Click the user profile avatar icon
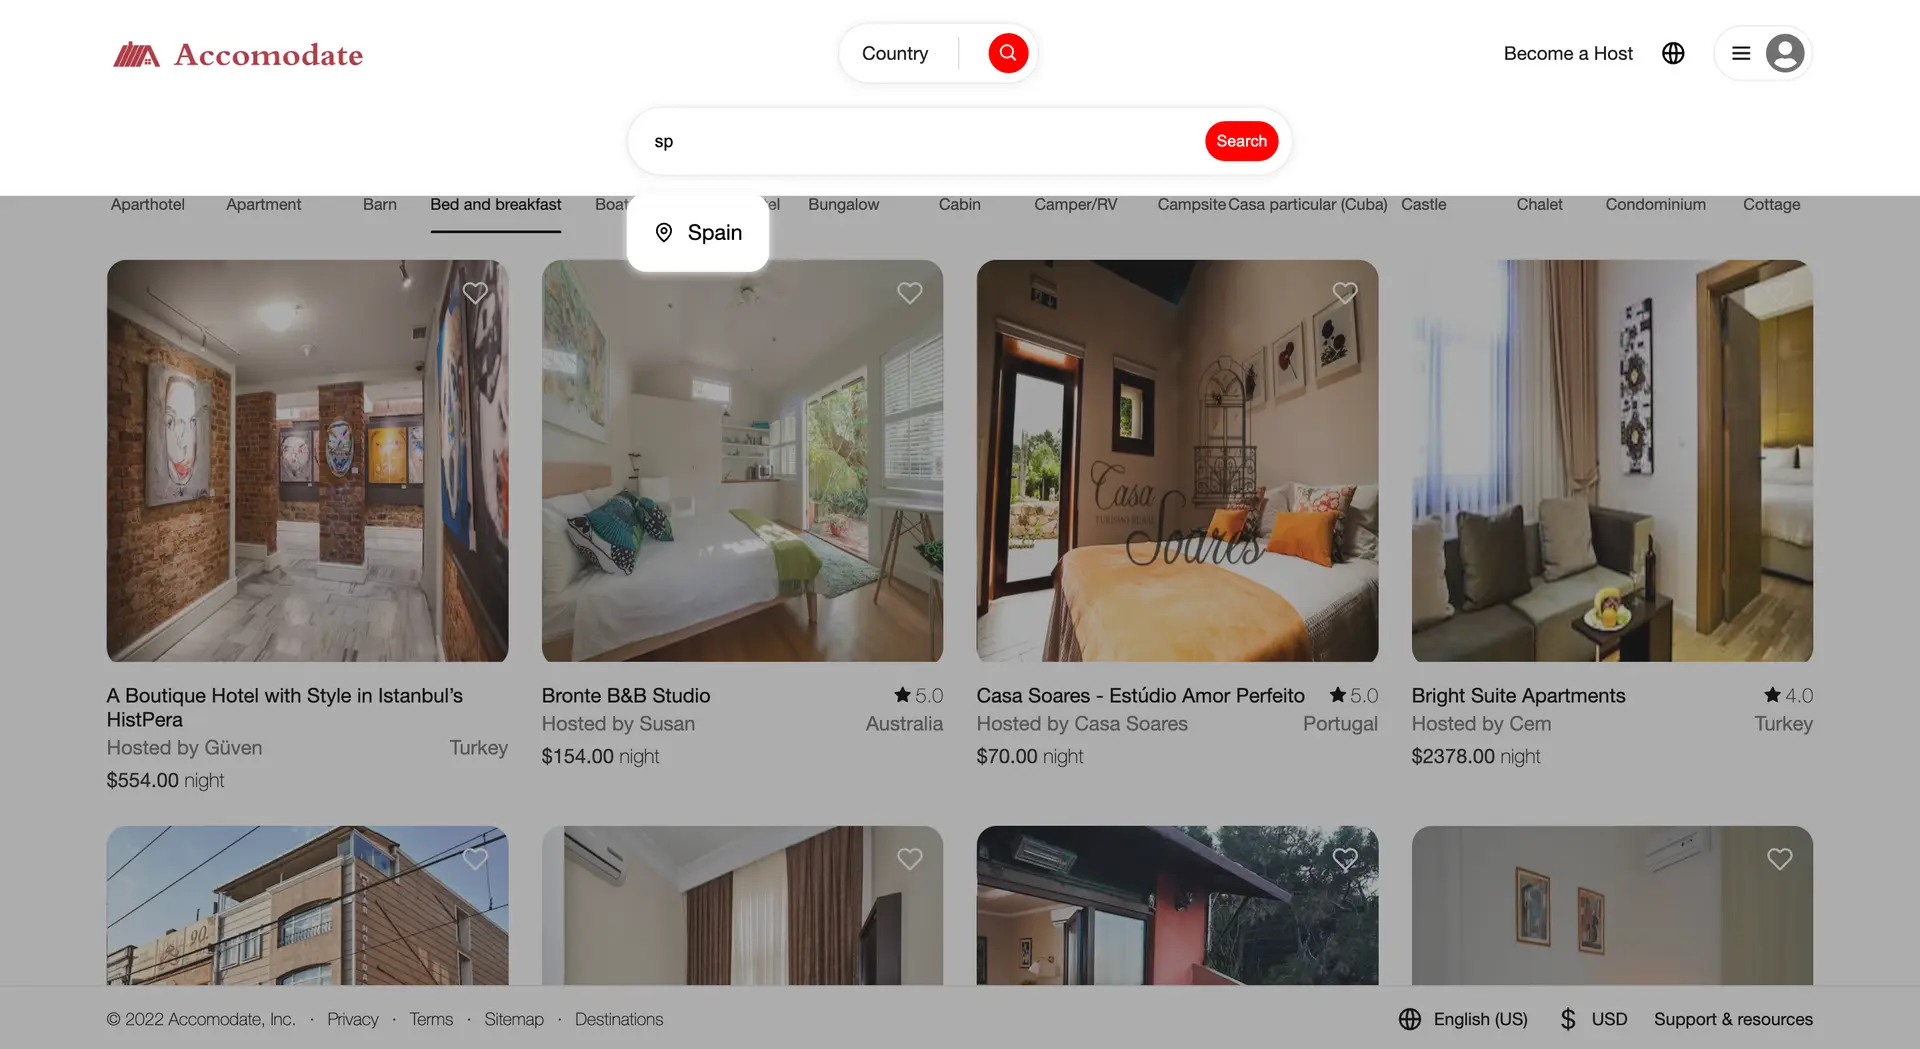Image resolution: width=1920 pixels, height=1049 pixels. point(1785,53)
